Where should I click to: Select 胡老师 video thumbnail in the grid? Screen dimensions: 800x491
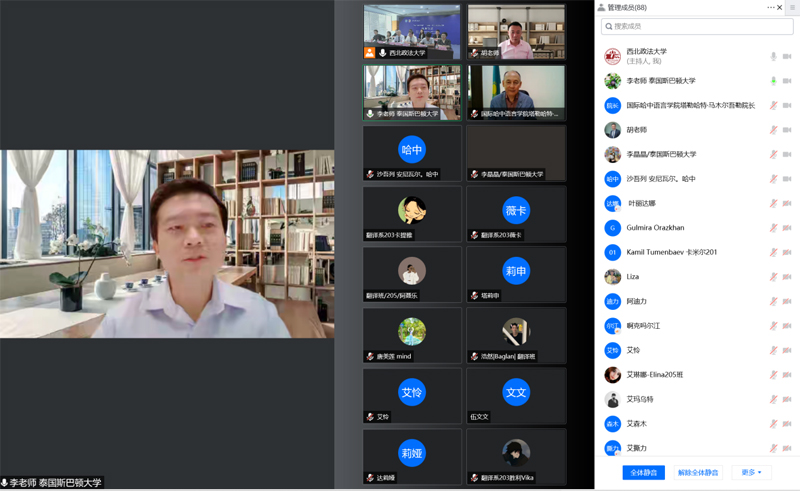point(516,32)
